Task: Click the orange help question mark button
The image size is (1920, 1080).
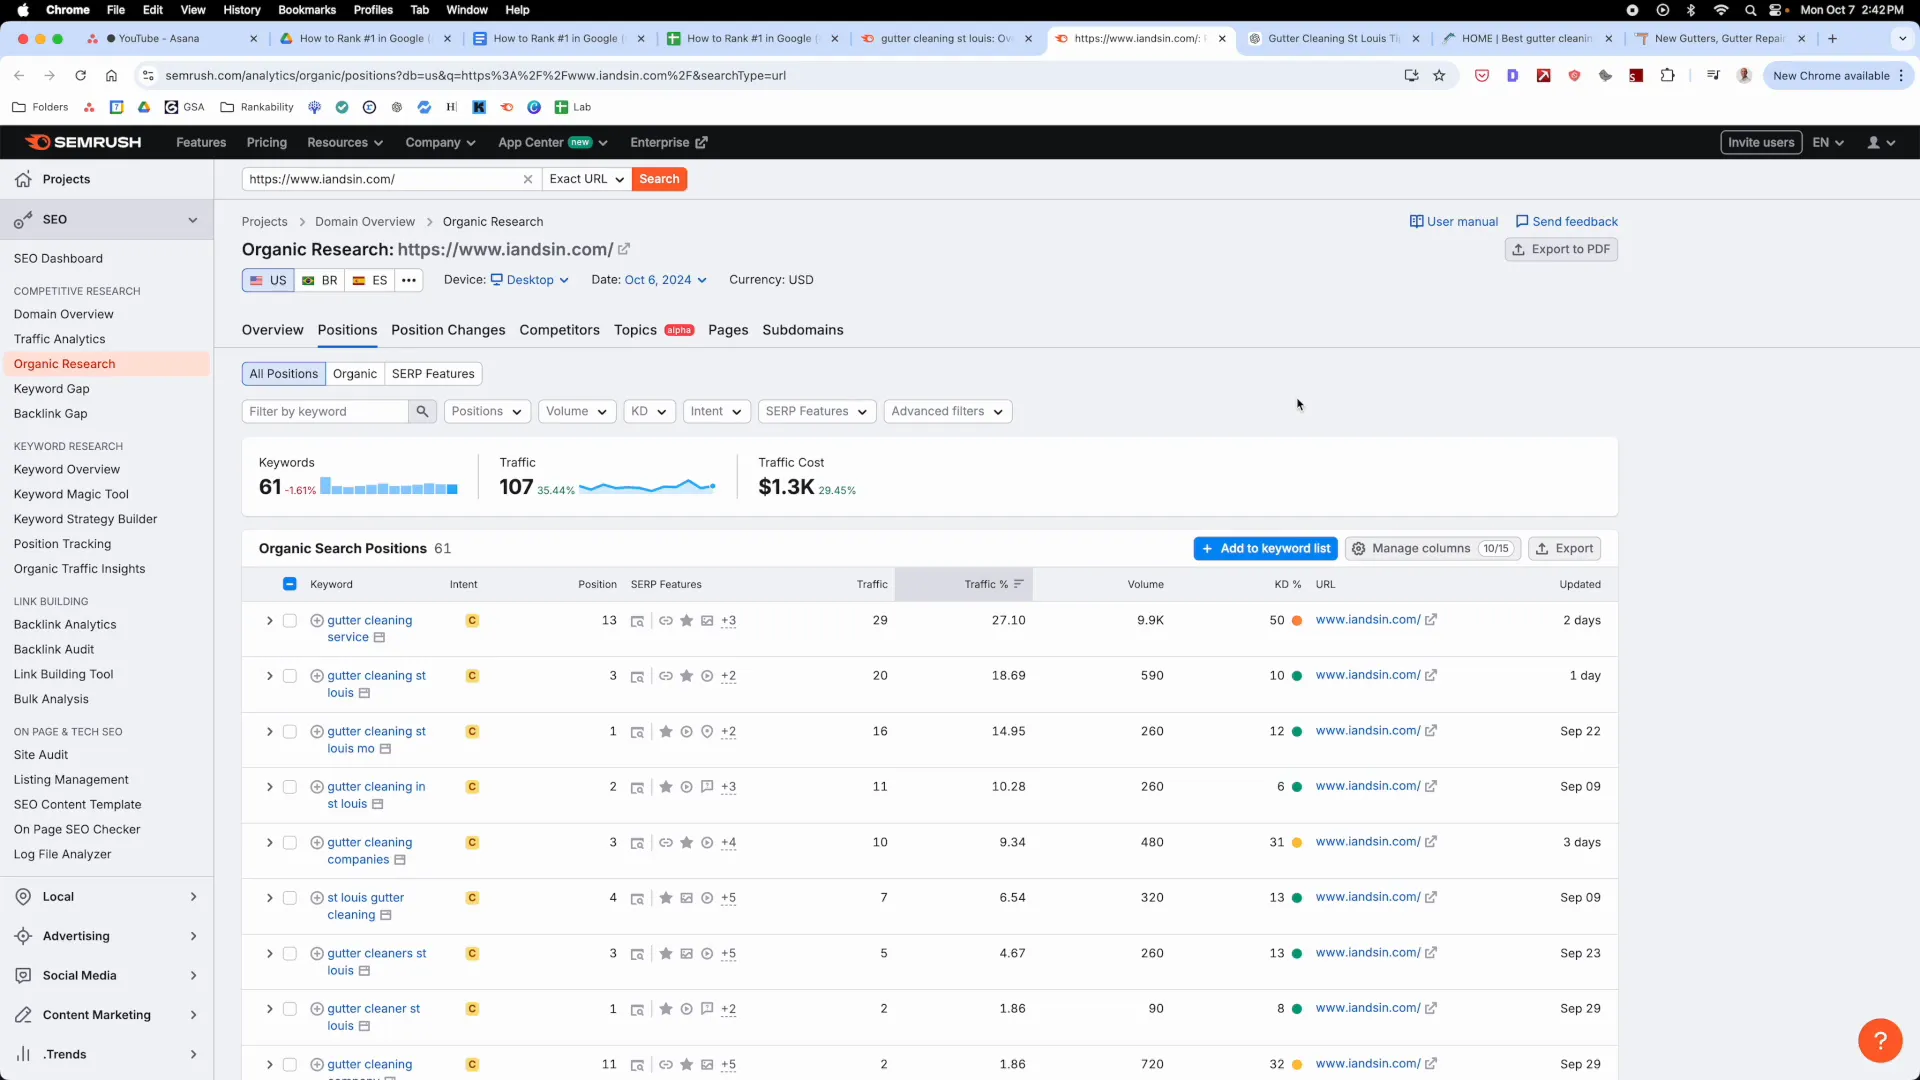Action: [1880, 1040]
